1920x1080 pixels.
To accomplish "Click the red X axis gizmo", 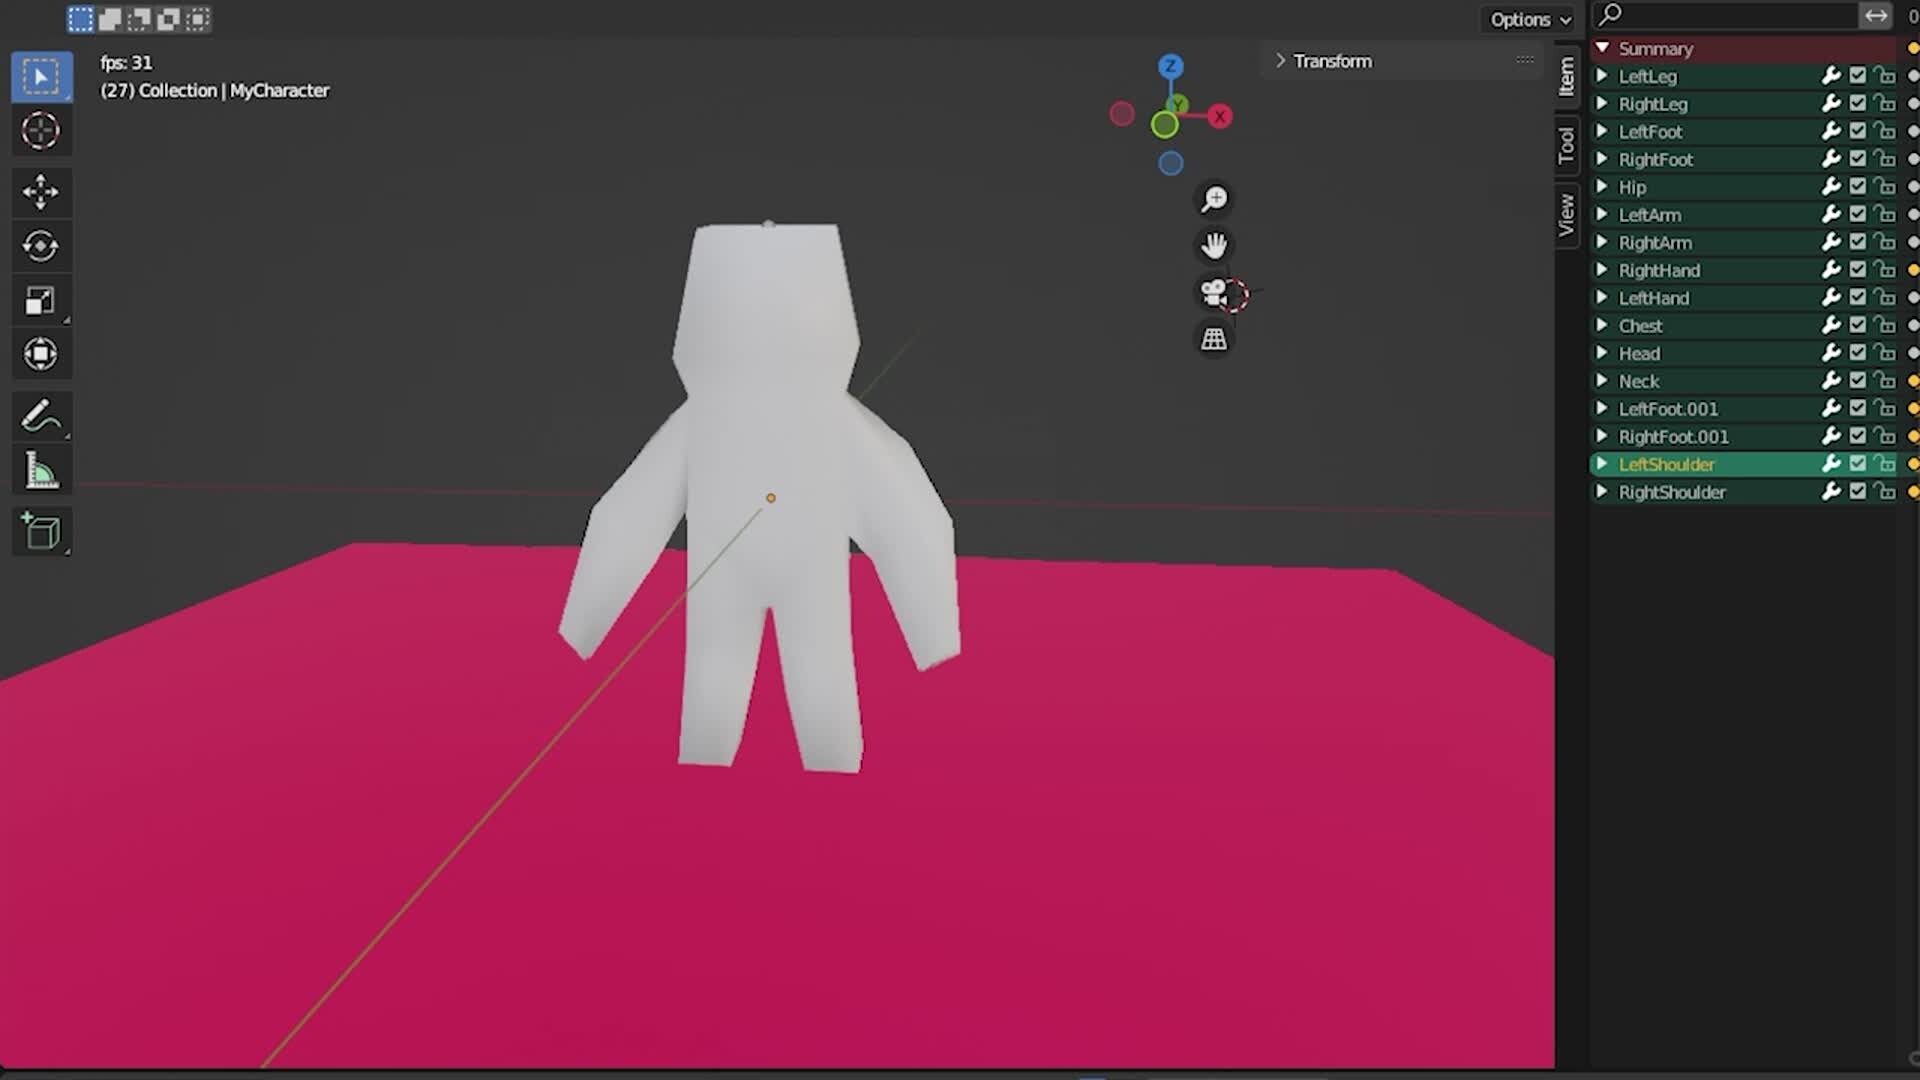I will (1220, 117).
